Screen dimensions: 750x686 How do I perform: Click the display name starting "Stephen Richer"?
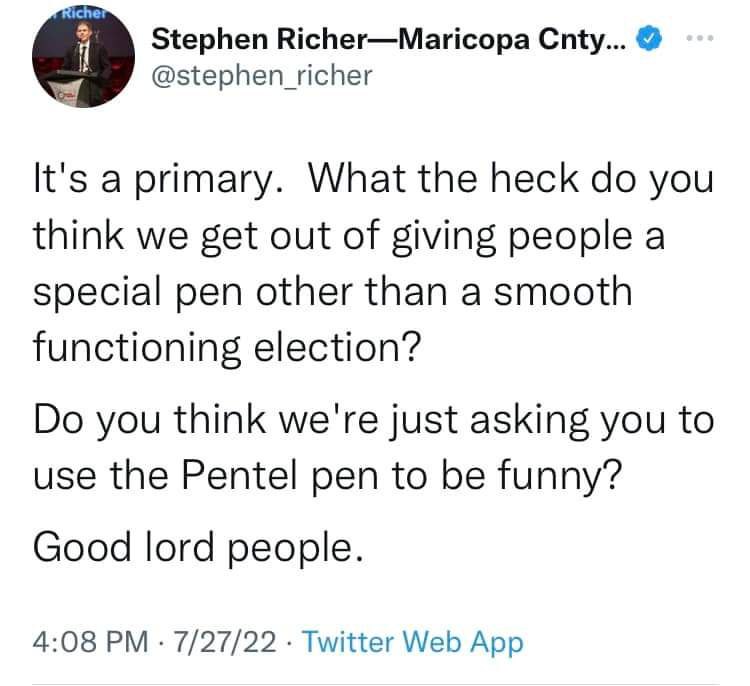(388, 39)
